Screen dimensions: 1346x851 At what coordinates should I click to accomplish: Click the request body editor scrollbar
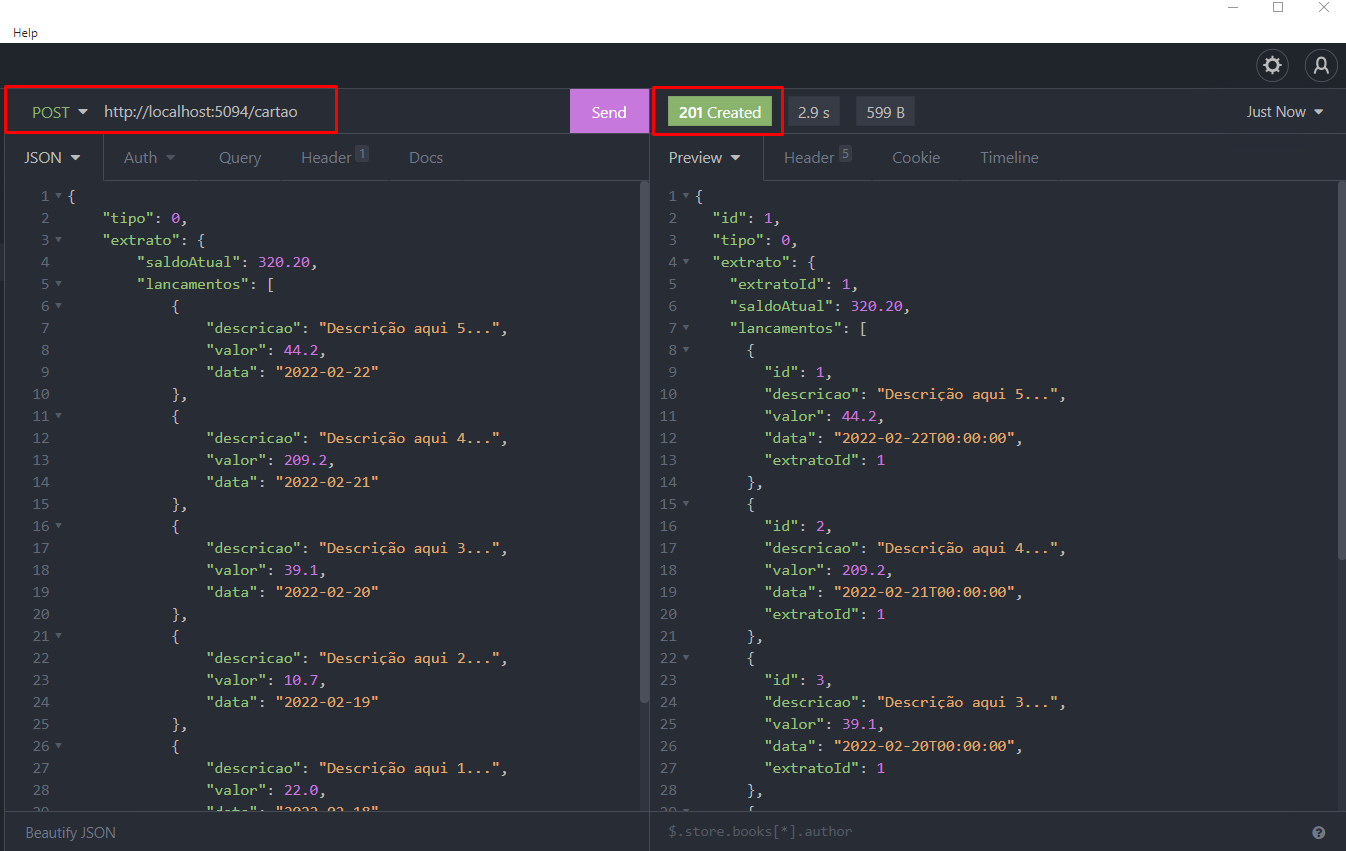[x=644, y=442]
